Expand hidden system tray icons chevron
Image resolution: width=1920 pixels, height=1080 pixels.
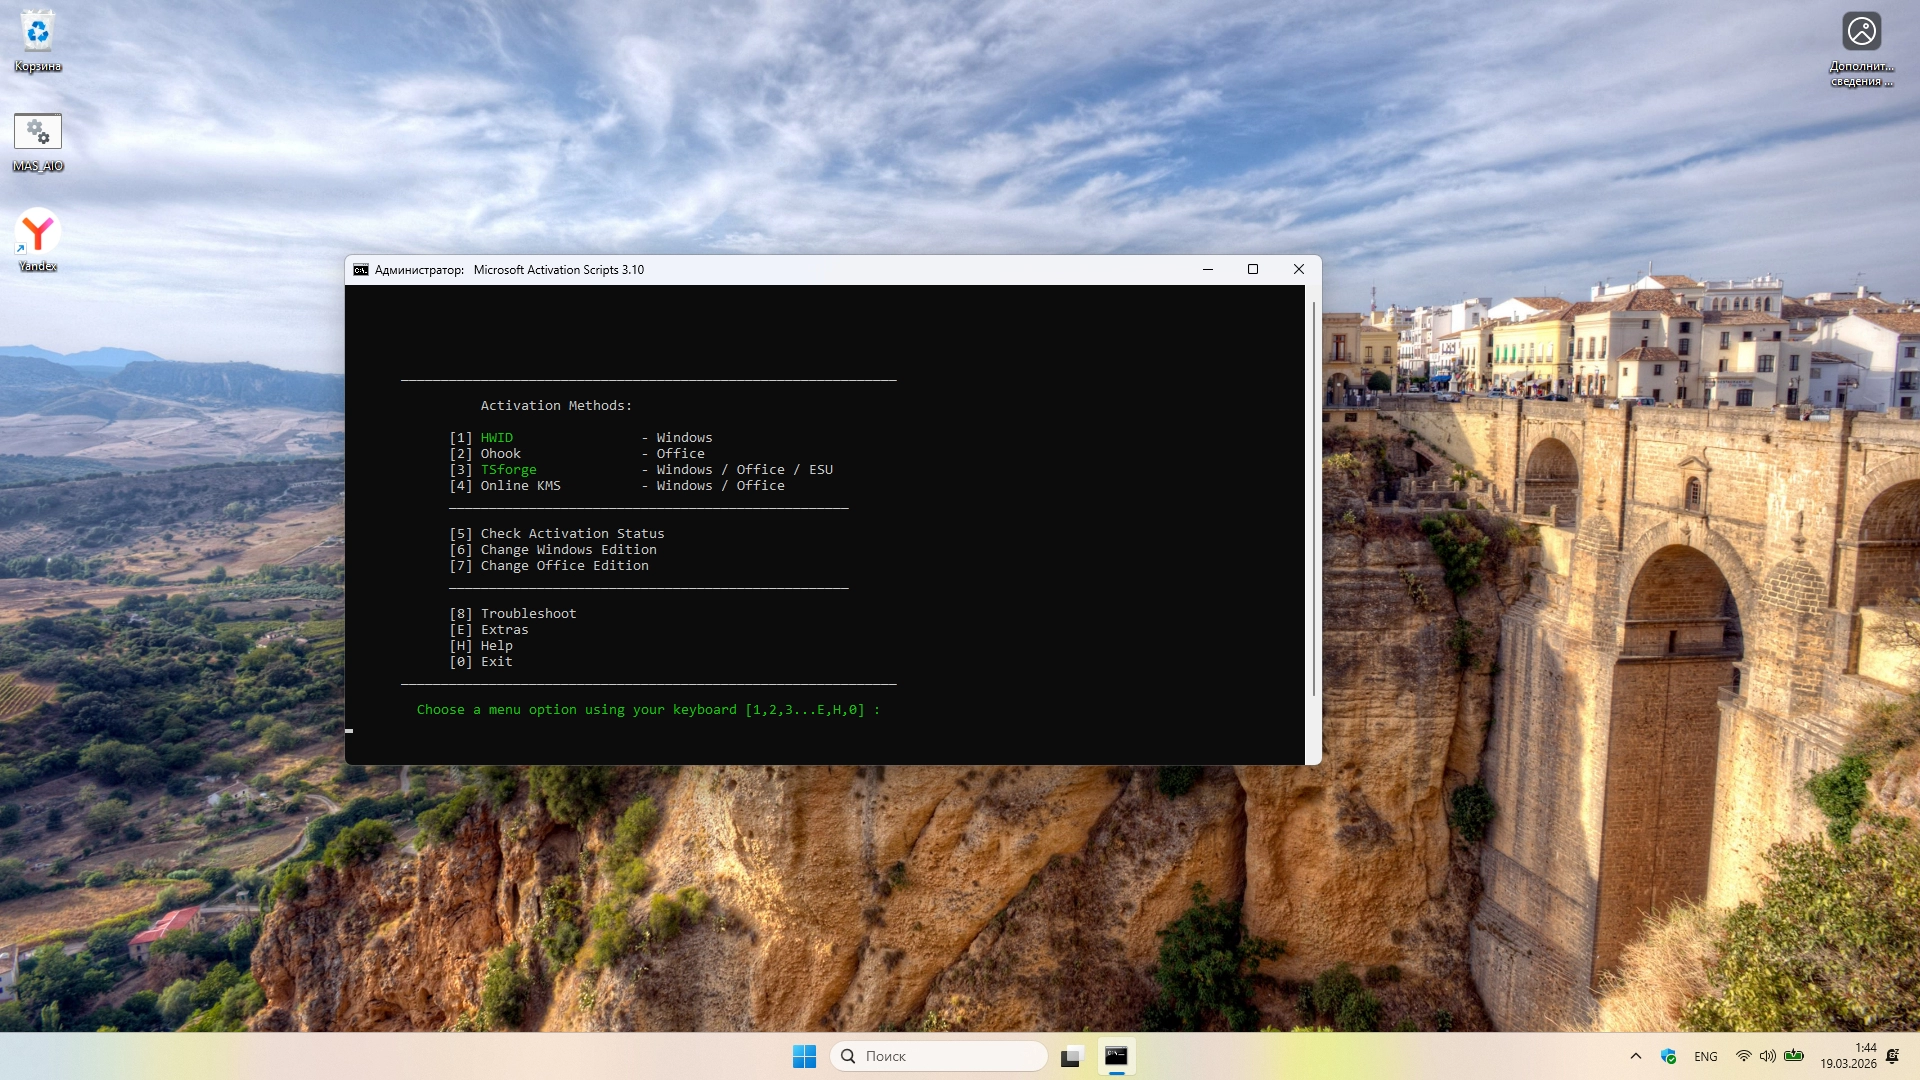coord(1636,1056)
